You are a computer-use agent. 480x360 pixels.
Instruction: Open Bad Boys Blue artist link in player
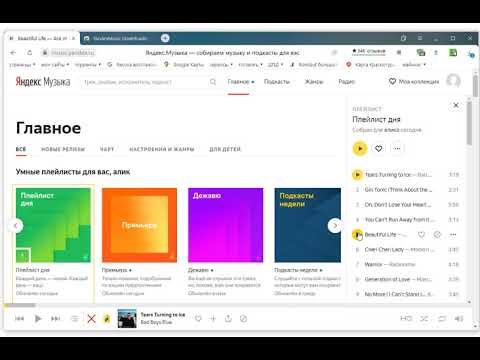click(x=156, y=322)
